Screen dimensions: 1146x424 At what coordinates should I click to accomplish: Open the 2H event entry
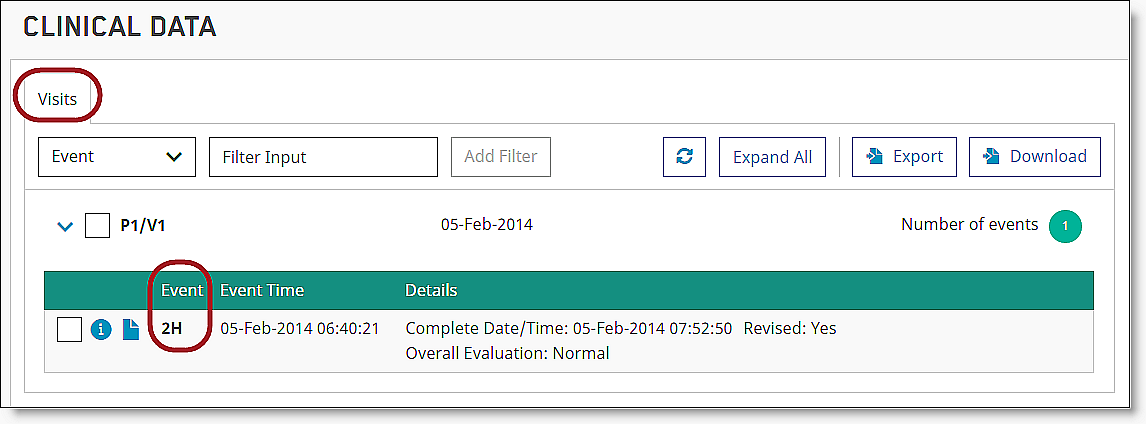coord(172,329)
